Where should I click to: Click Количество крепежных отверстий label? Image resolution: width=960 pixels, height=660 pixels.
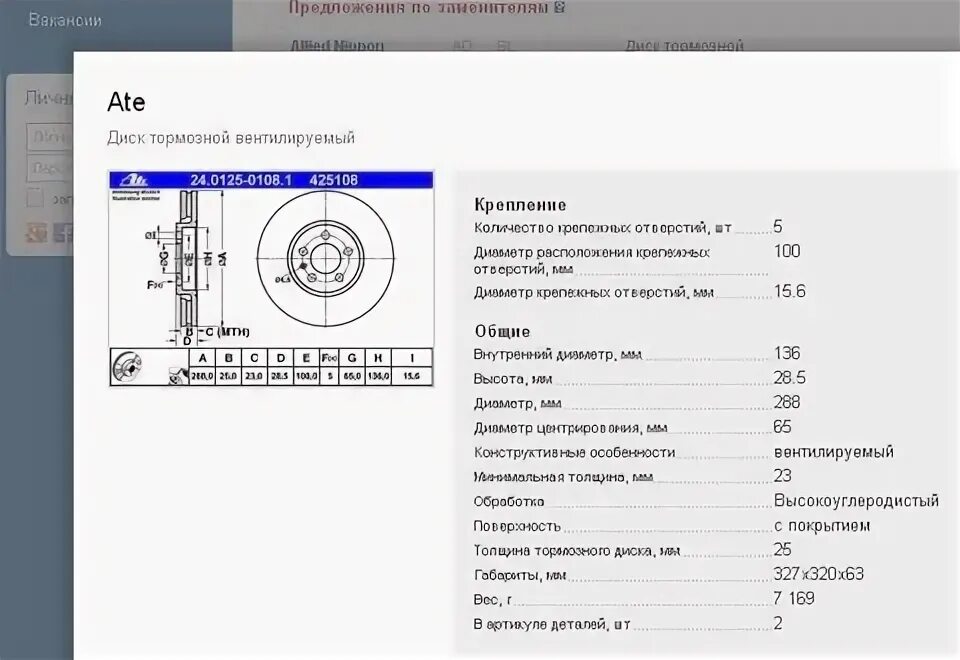click(x=603, y=228)
